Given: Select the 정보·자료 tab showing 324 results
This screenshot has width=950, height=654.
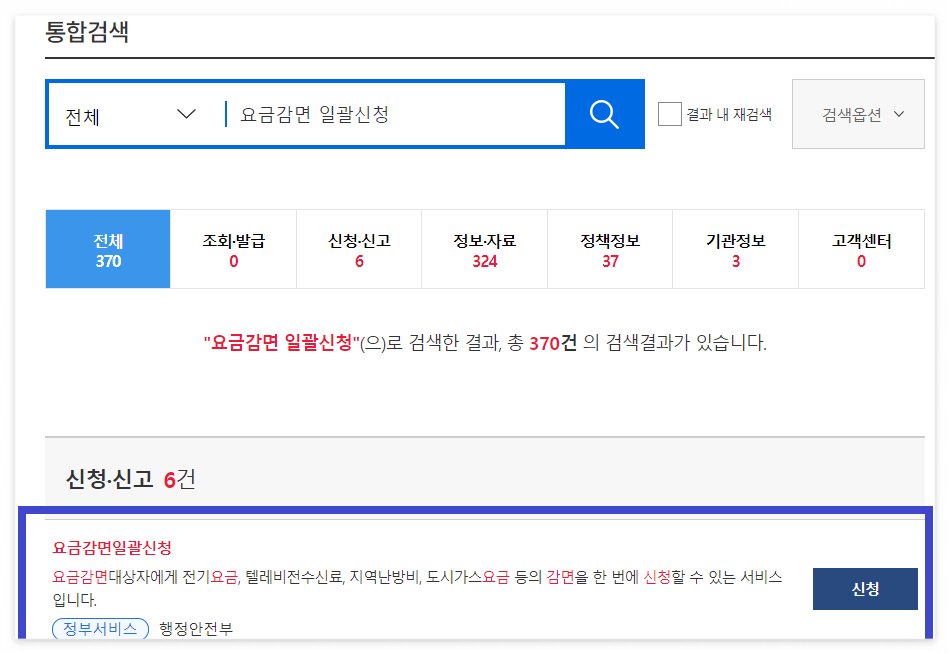Looking at the screenshot, I should click(x=484, y=248).
